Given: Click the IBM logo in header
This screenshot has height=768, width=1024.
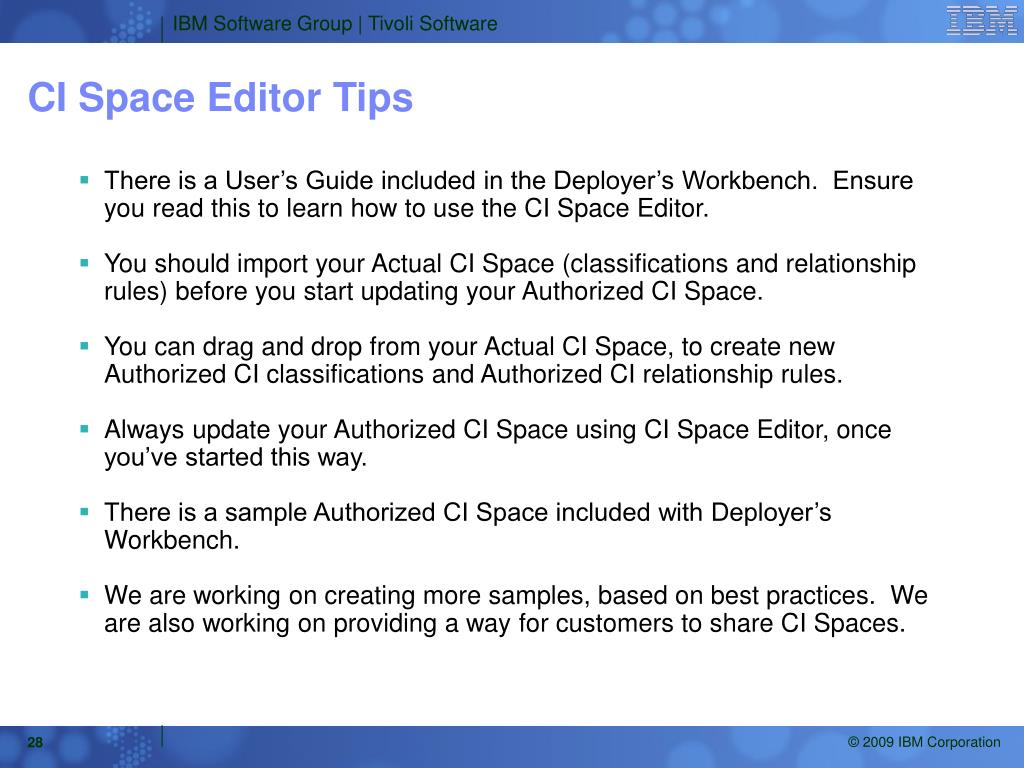Looking at the screenshot, I should coord(981,20).
